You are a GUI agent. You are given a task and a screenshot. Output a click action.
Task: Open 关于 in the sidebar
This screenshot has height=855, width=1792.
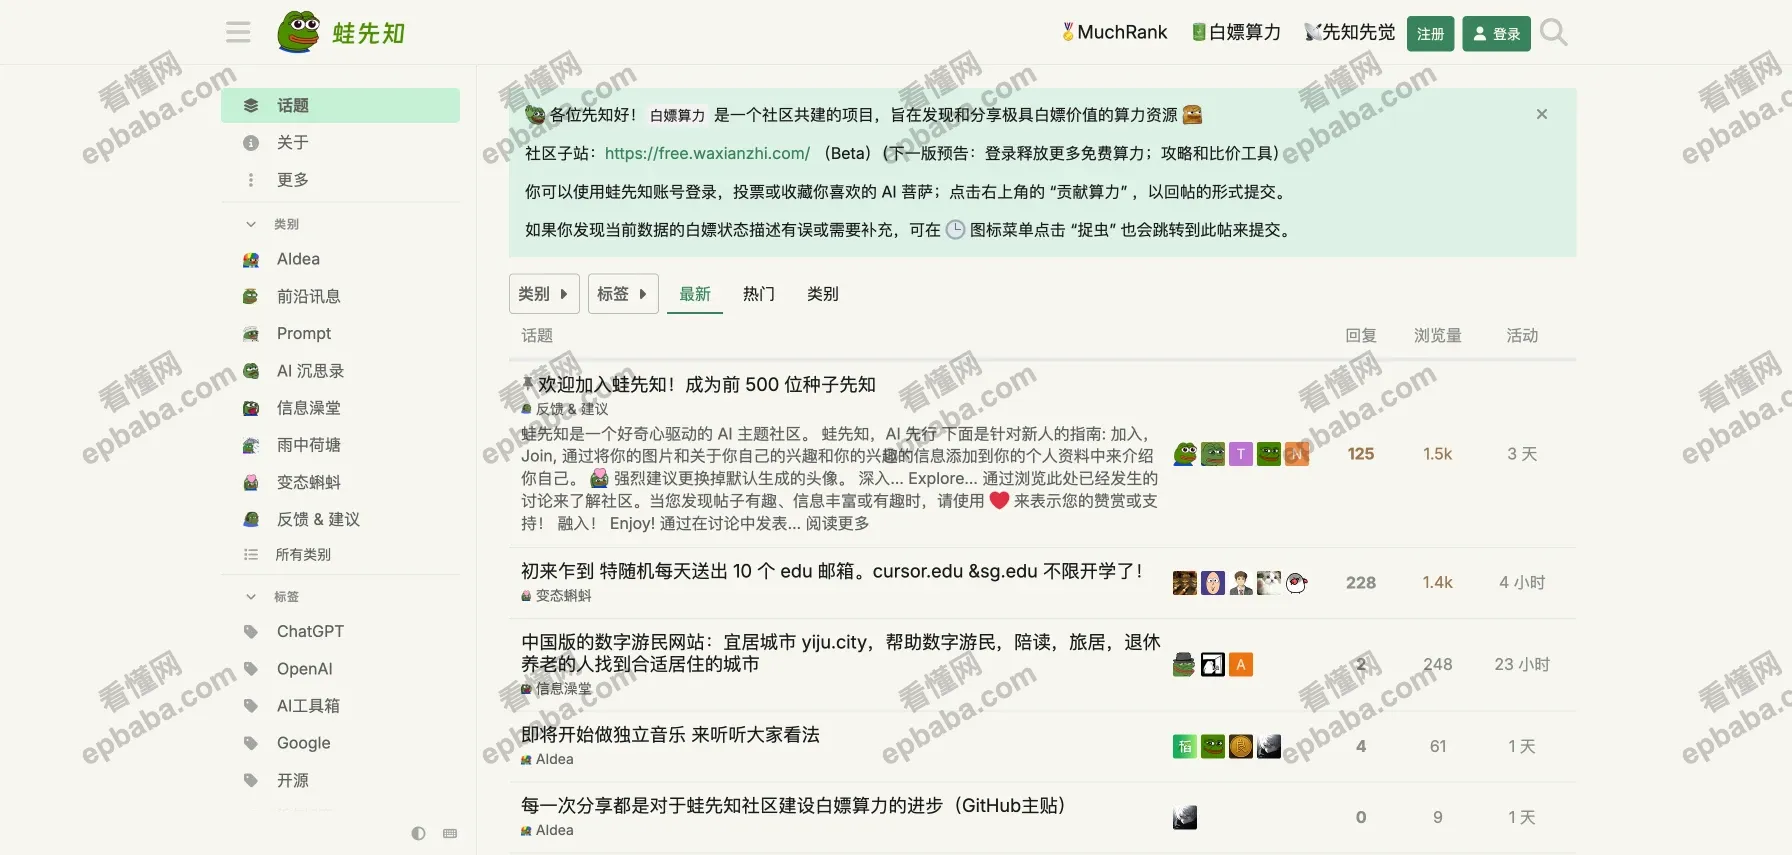(340, 142)
